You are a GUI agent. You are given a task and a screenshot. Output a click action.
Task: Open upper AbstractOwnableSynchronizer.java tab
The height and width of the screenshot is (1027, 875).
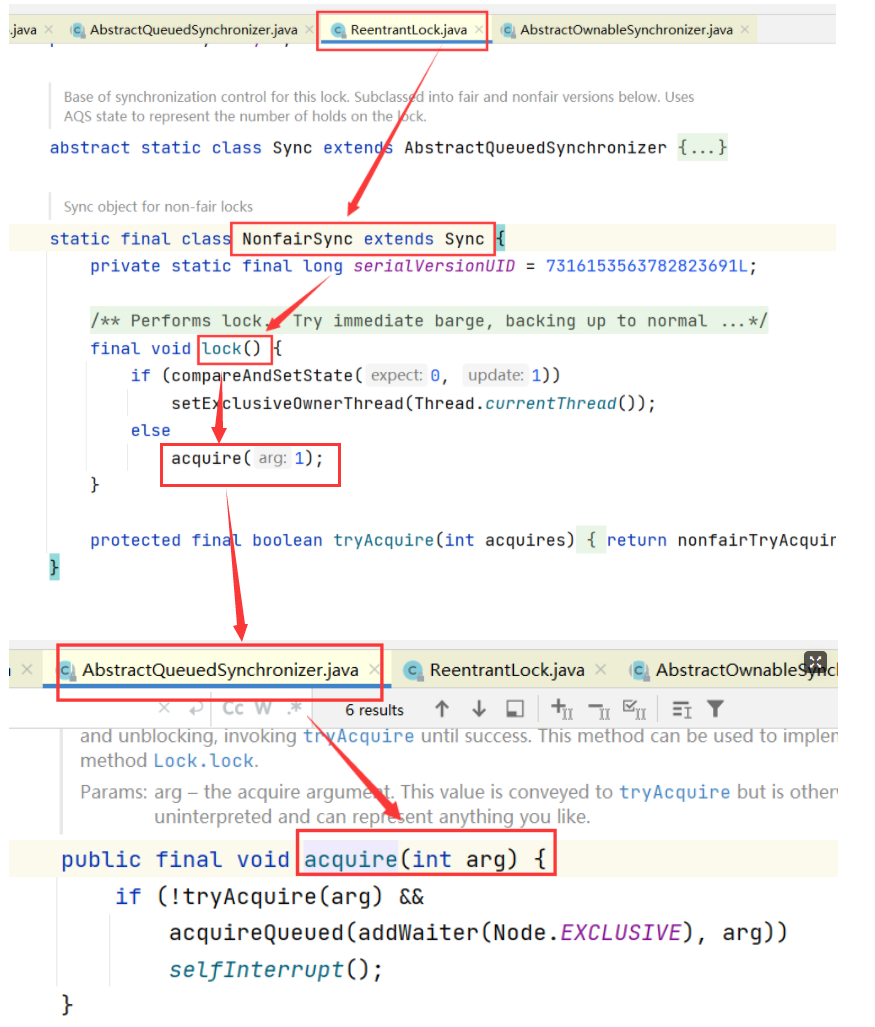coord(626,30)
